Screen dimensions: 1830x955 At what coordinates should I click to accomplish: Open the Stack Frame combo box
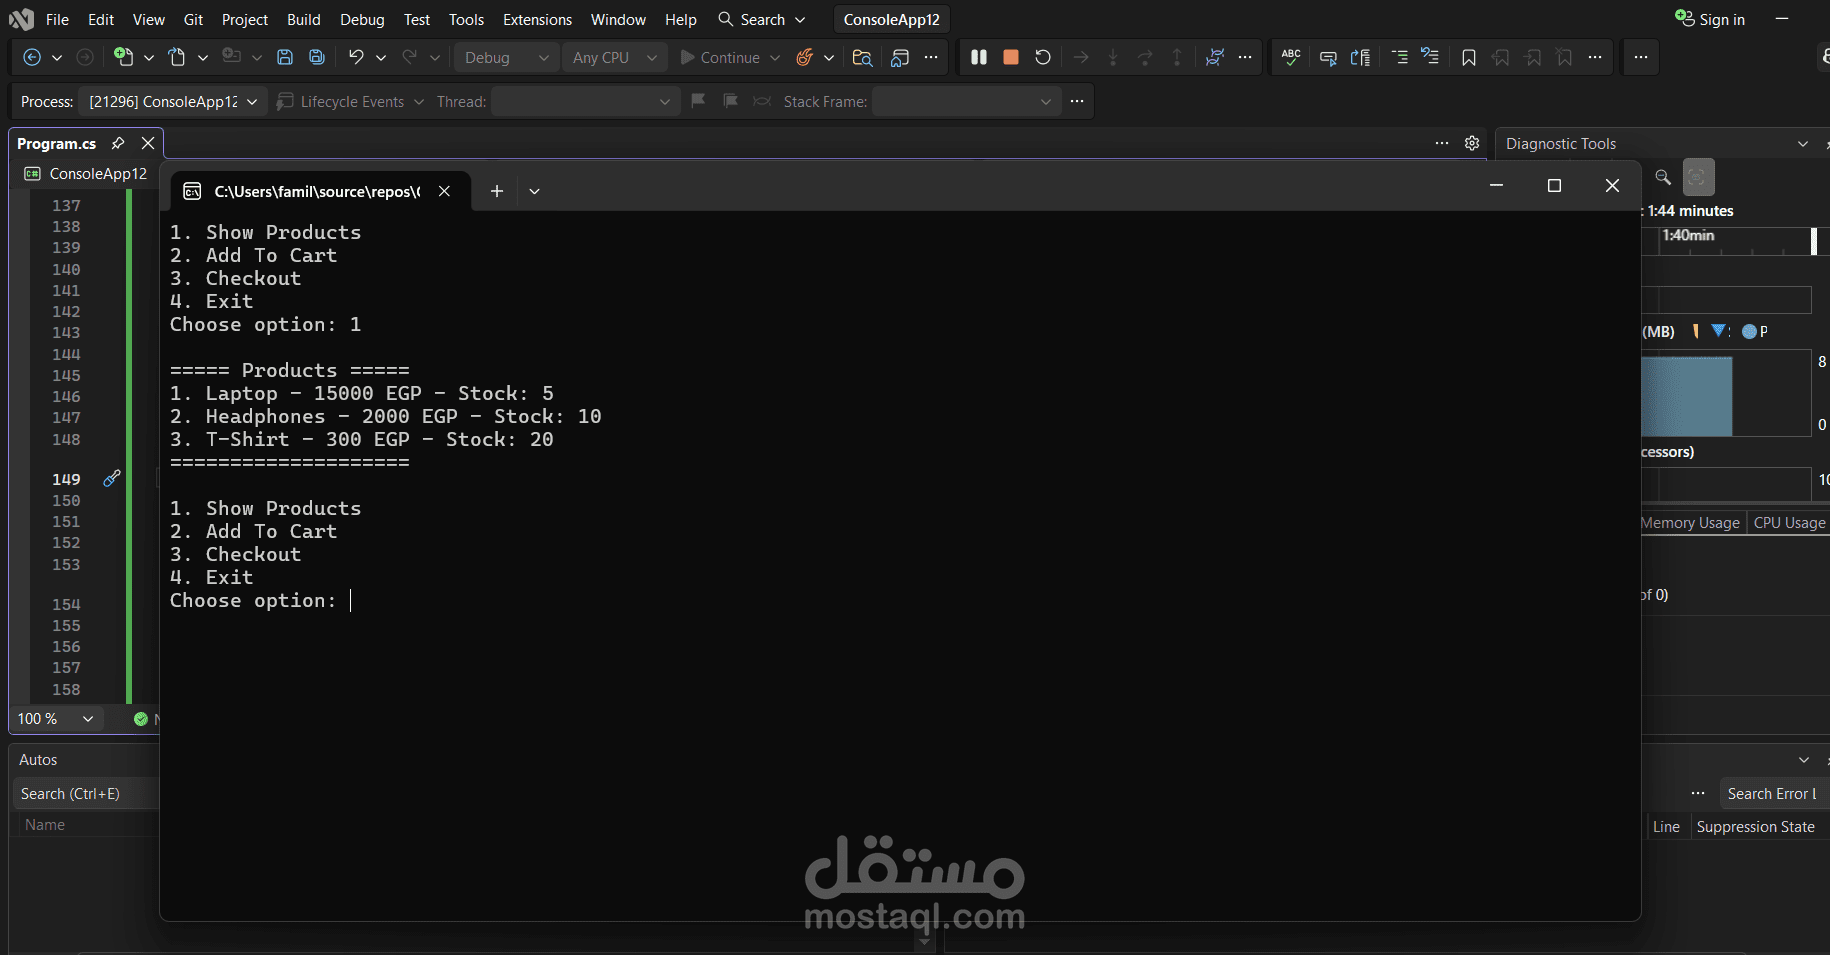[x=967, y=102]
